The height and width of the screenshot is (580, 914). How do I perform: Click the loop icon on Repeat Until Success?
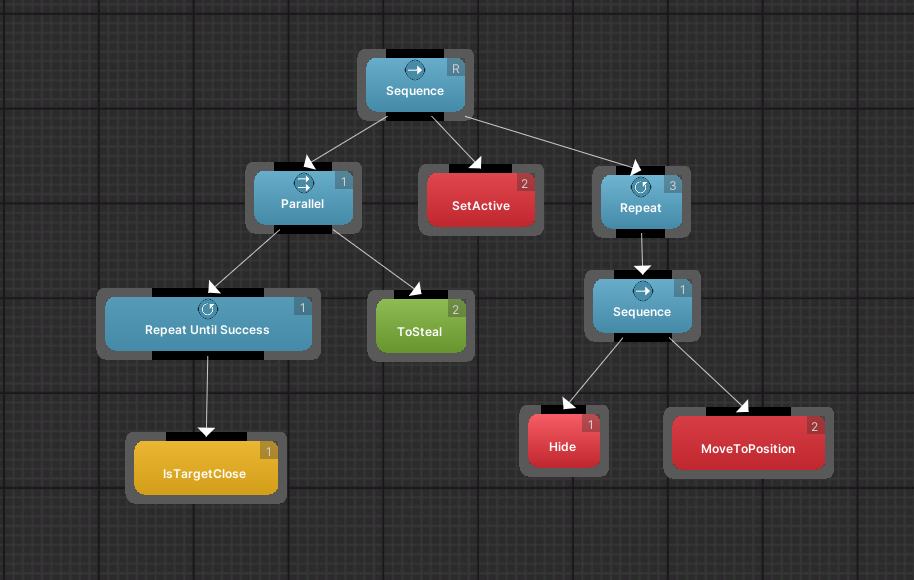[x=208, y=307]
